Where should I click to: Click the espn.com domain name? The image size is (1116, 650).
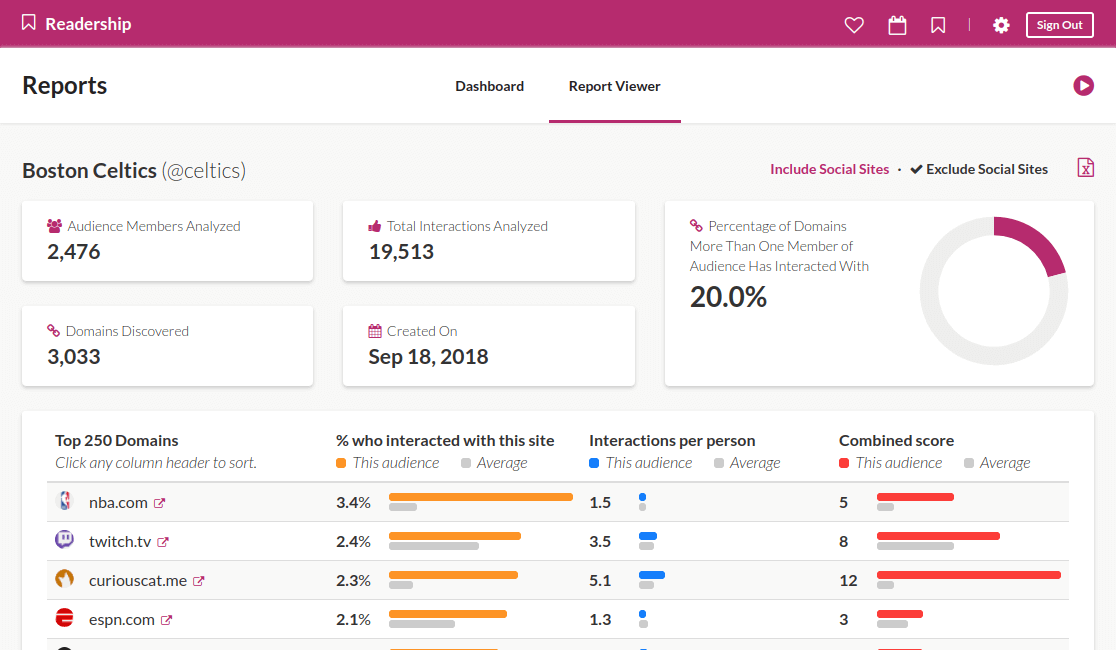(122, 620)
